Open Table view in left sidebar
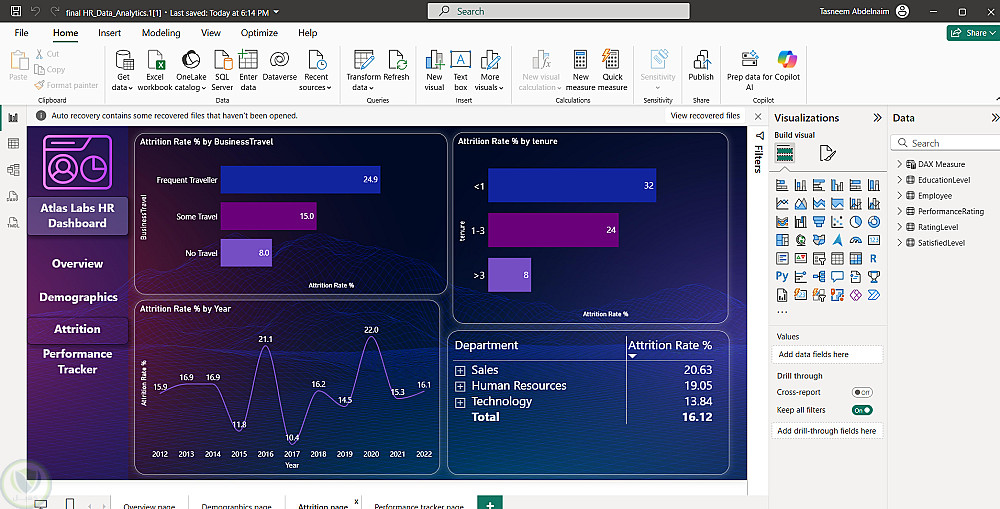This screenshot has width=1000, height=509. (13, 144)
